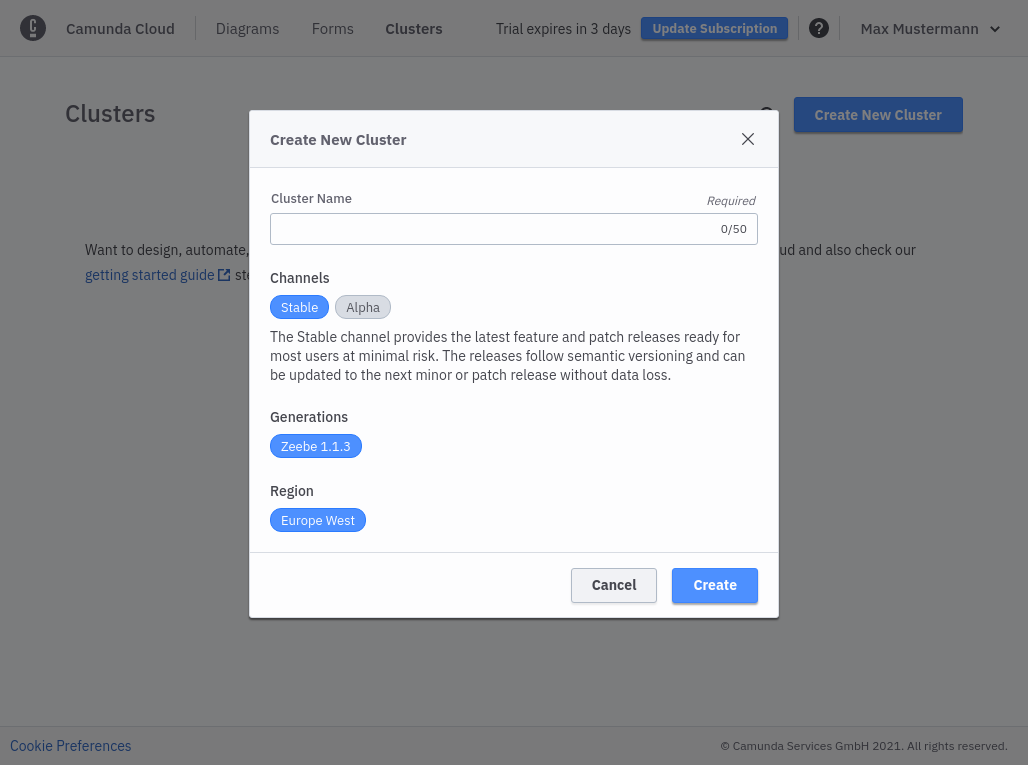Click the external link icon beside getting started guide
The height and width of the screenshot is (765, 1028).
tap(224, 274)
